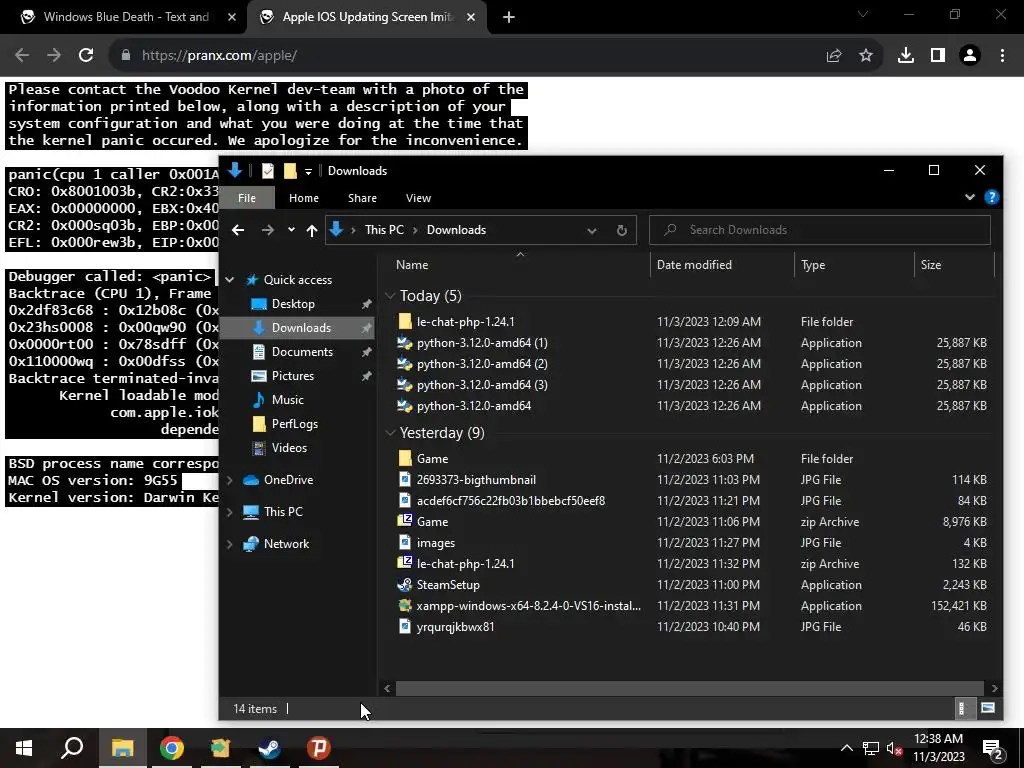
Task: Expand the This PC tree node
Action: coord(230,512)
